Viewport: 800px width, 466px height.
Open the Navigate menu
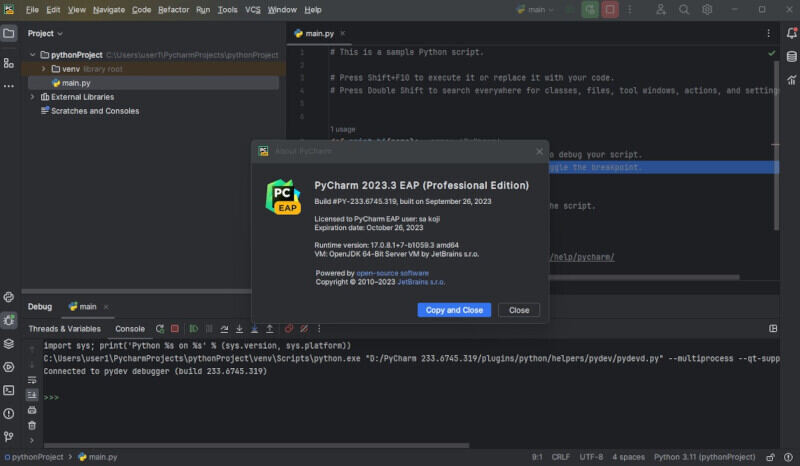[x=109, y=10]
